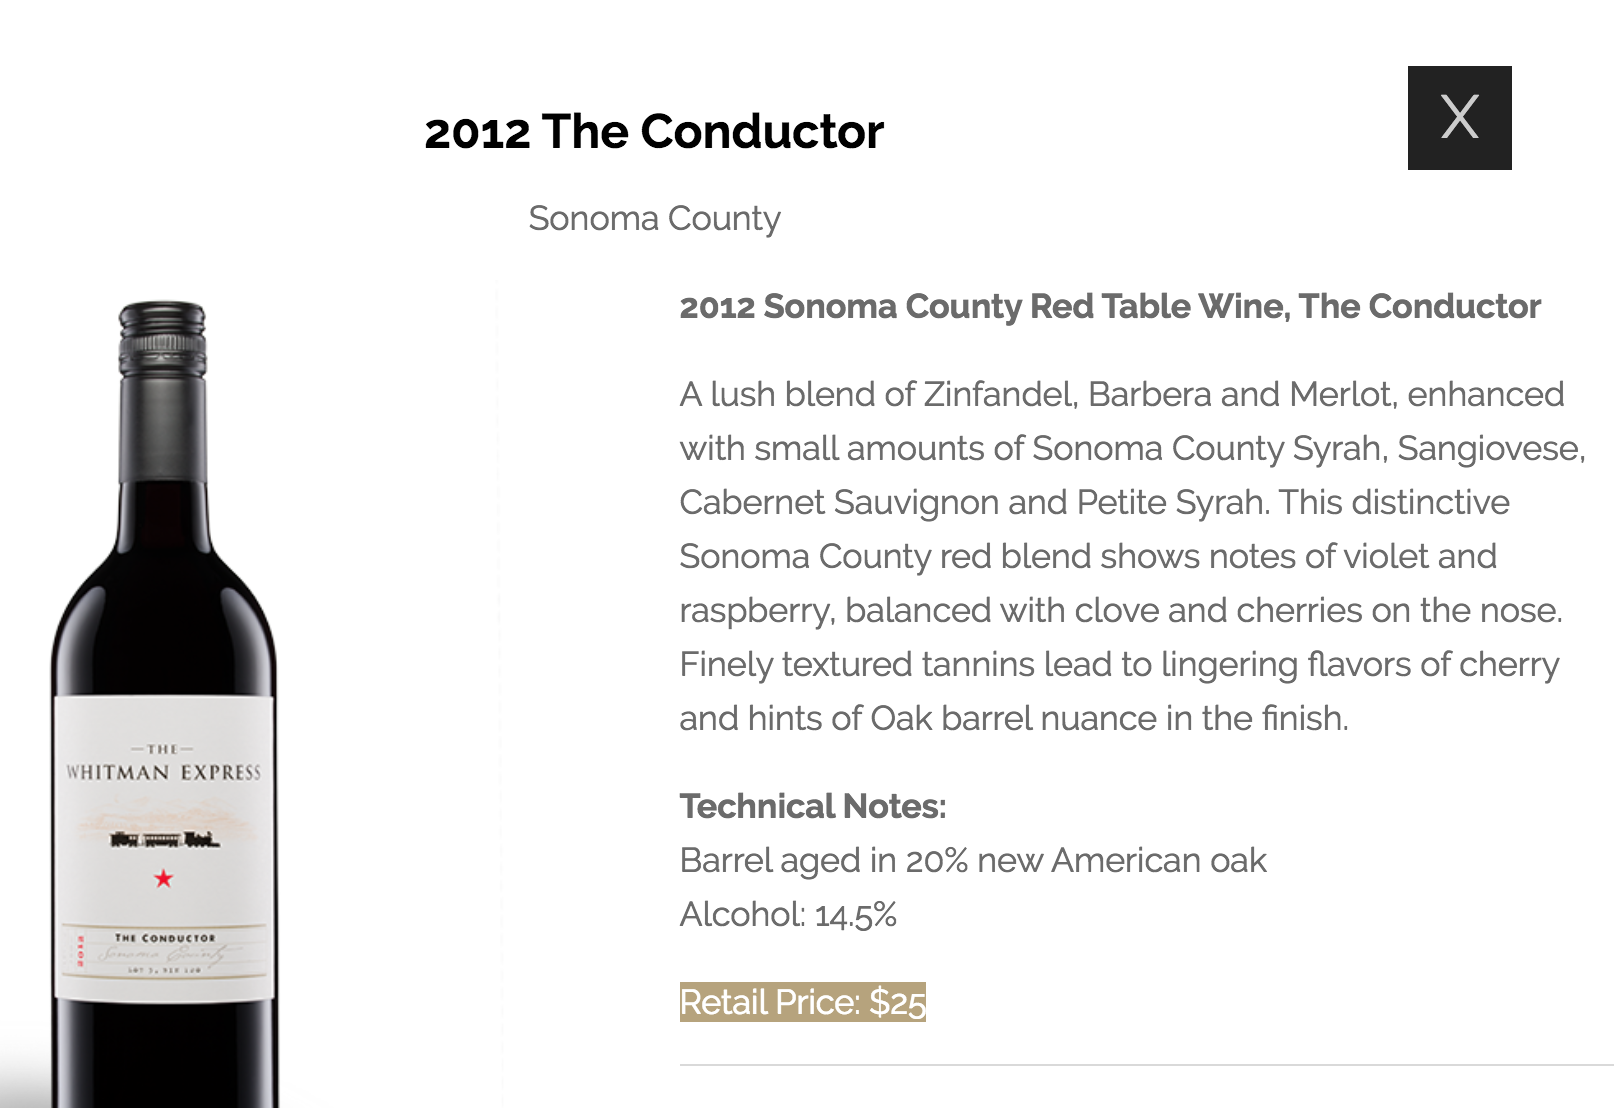Click the word raspberry in the description
1618x1108 pixels.
(x=755, y=610)
